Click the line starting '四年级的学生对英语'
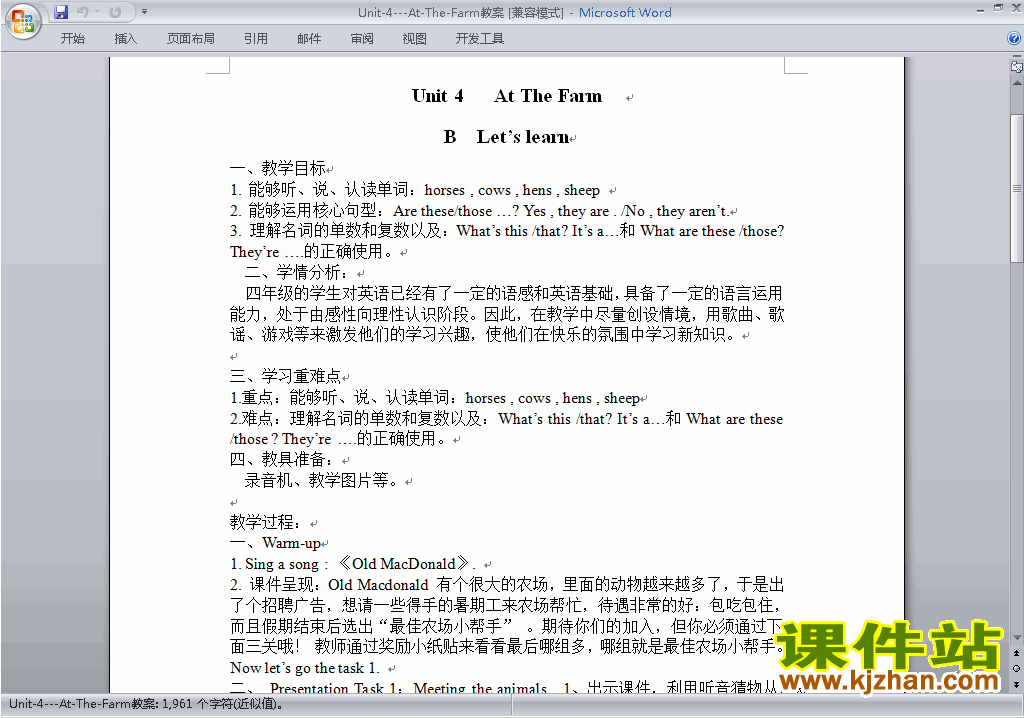 tap(514, 293)
